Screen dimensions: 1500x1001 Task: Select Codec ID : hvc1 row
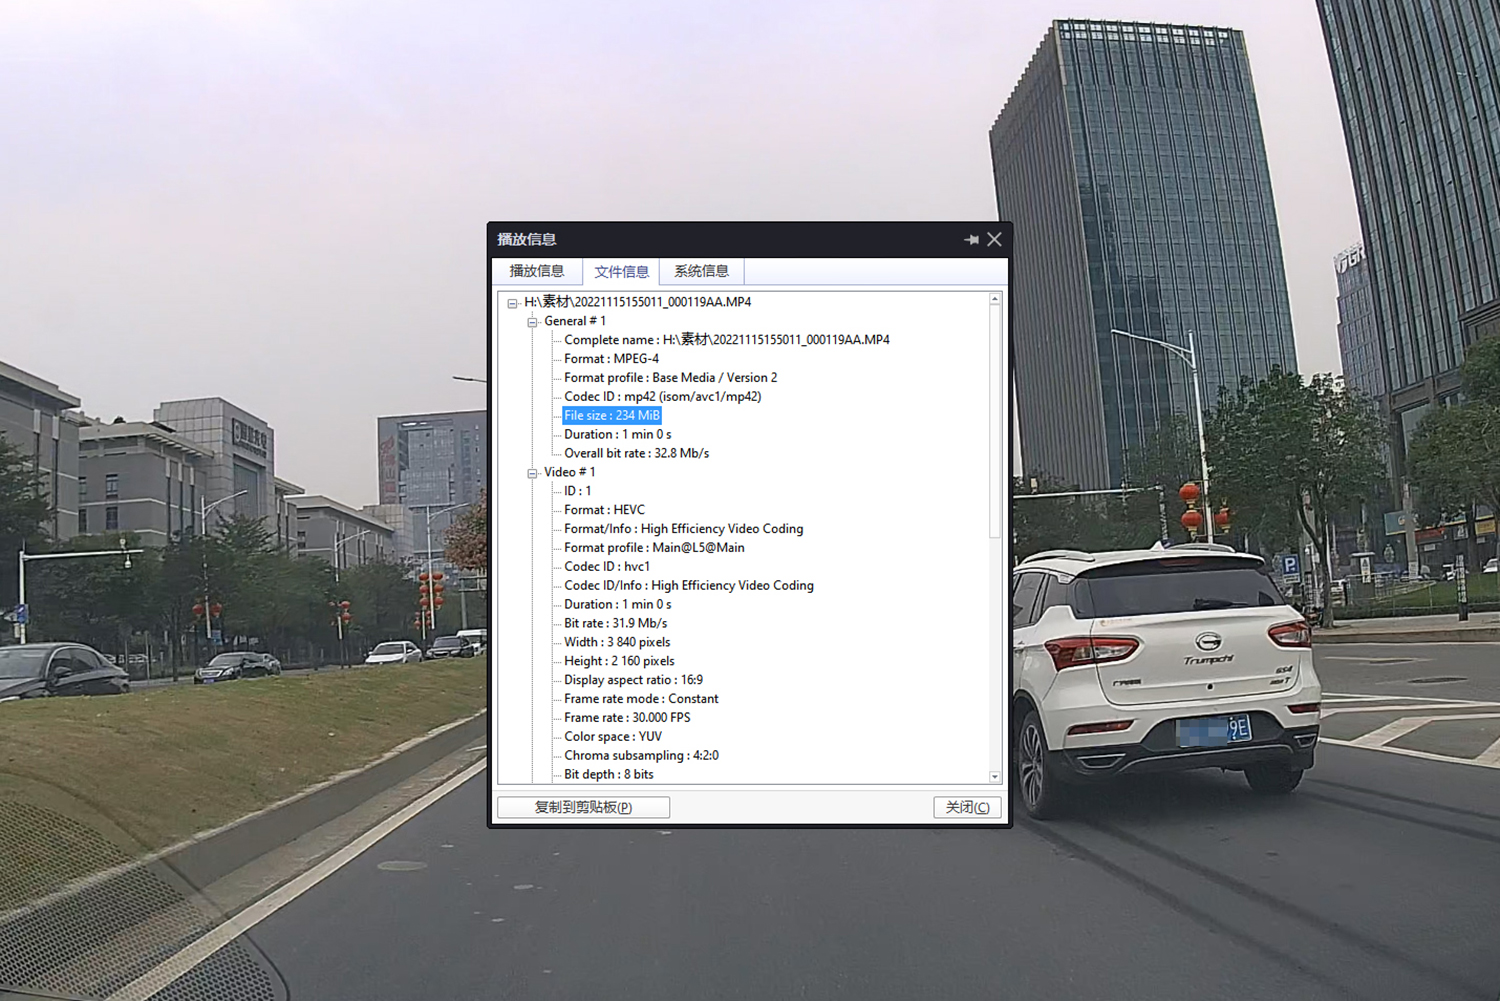click(x=606, y=567)
